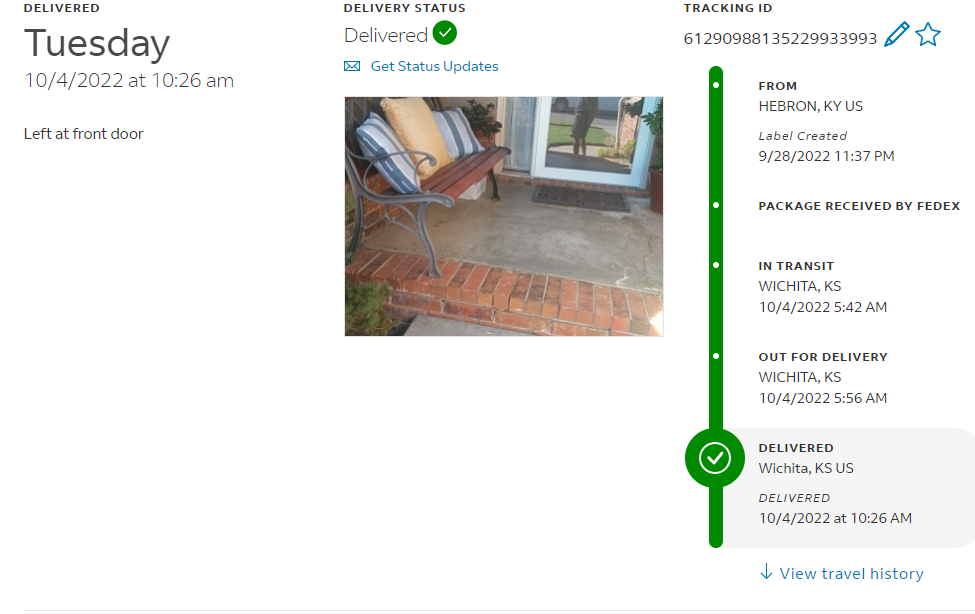The width and height of the screenshot is (975, 614).
Task: Click the HEBRON, KY US origin text
Action: (x=810, y=106)
